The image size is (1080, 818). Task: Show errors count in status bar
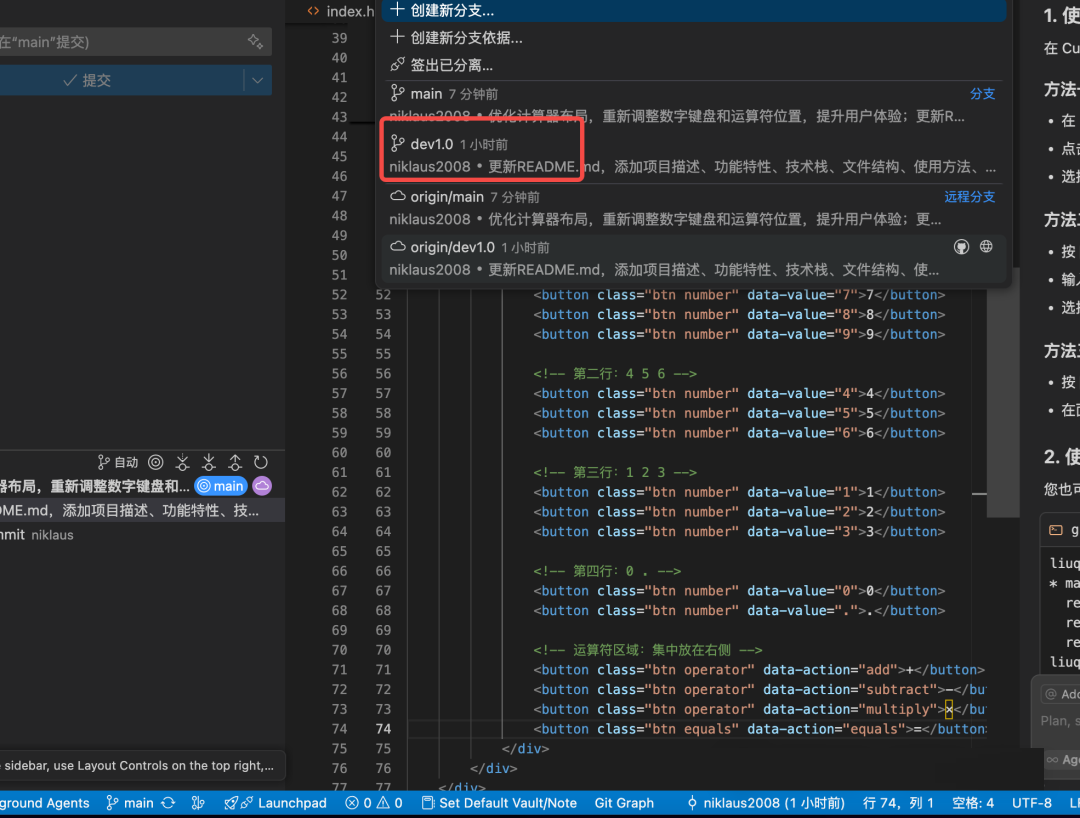point(358,803)
